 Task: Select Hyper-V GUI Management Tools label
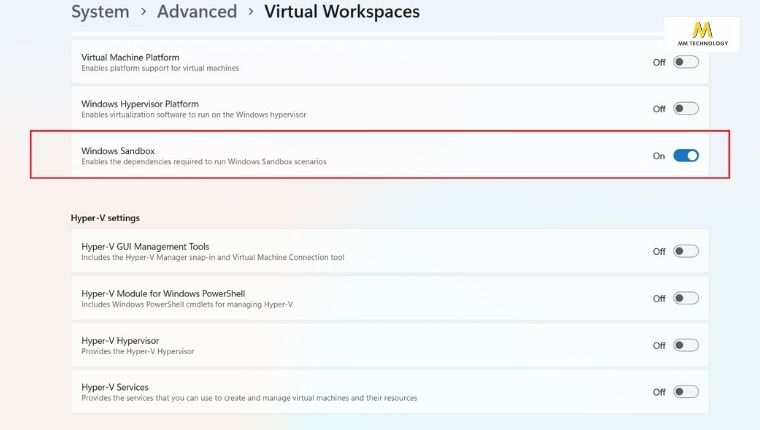point(145,246)
